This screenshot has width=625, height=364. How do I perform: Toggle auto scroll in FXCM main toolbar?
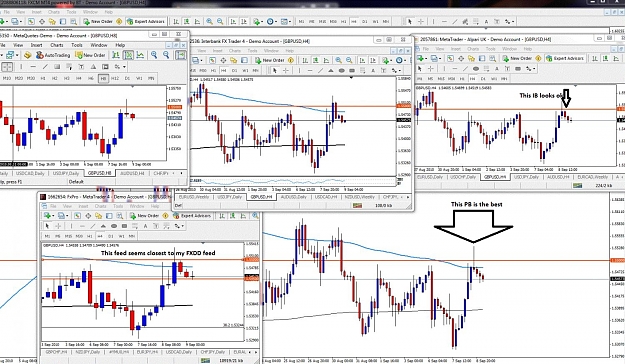click(x=233, y=22)
